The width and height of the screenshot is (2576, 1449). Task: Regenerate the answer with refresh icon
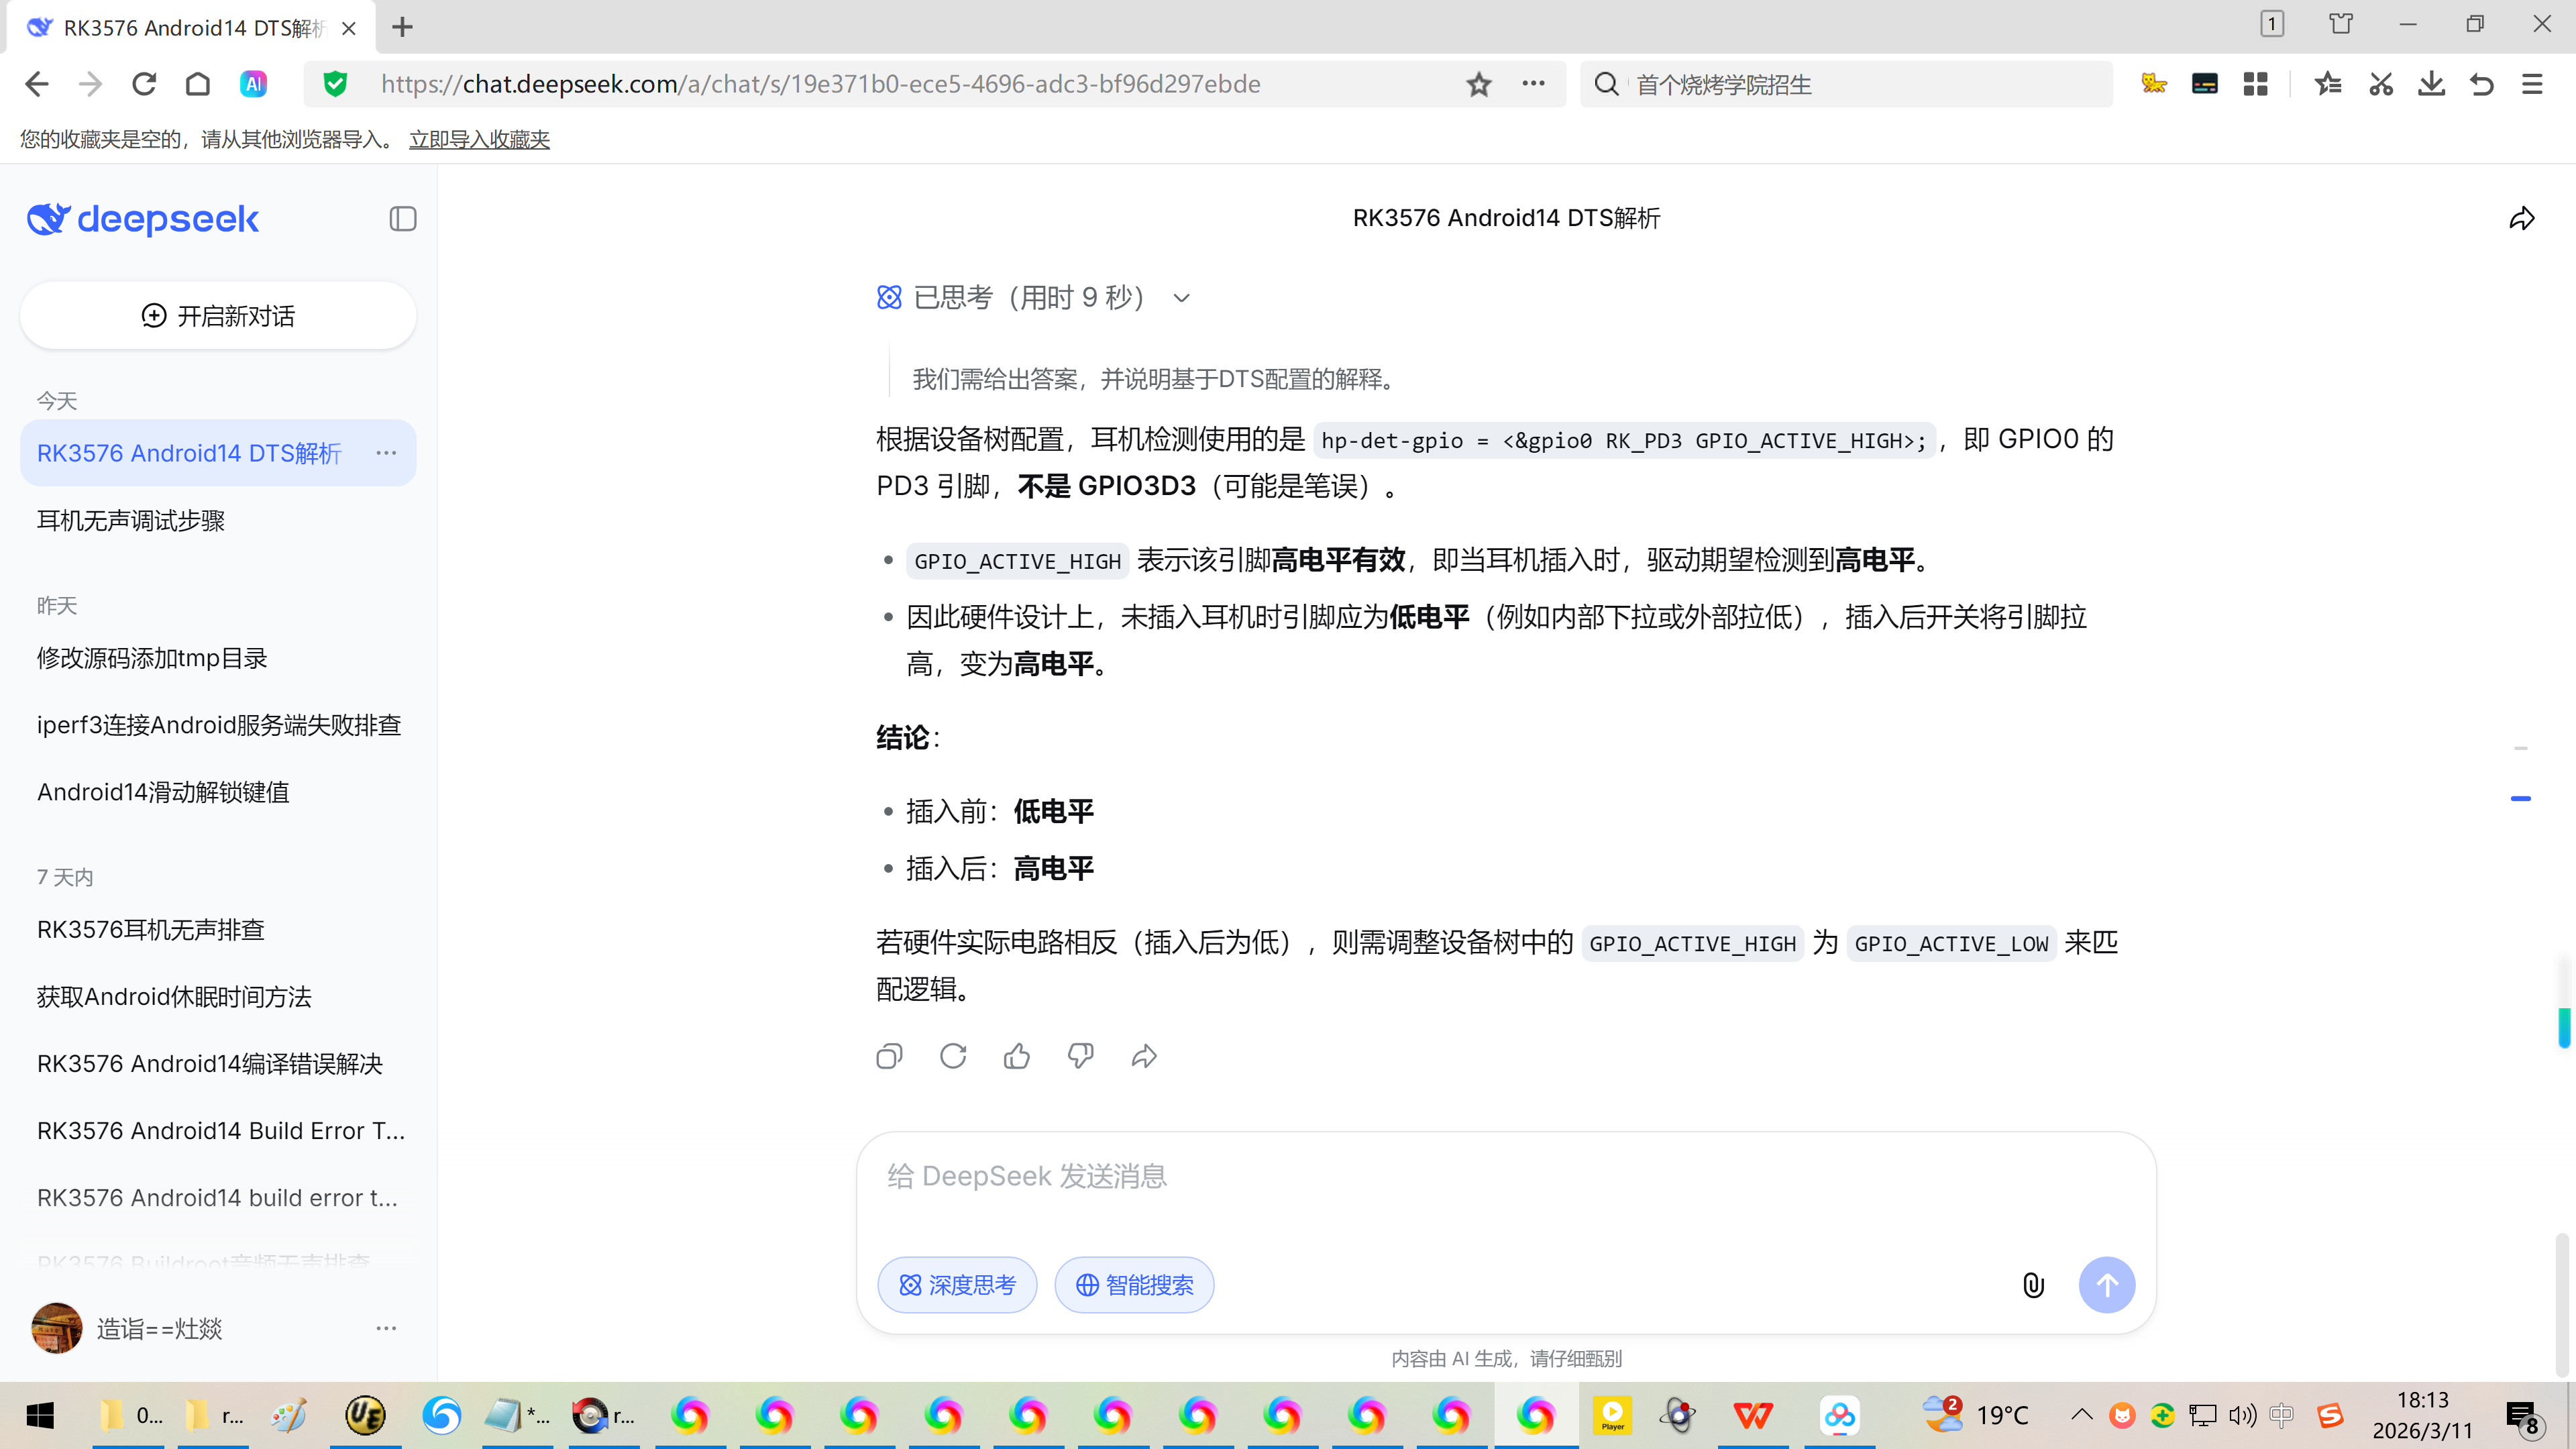coord(953,1056)
